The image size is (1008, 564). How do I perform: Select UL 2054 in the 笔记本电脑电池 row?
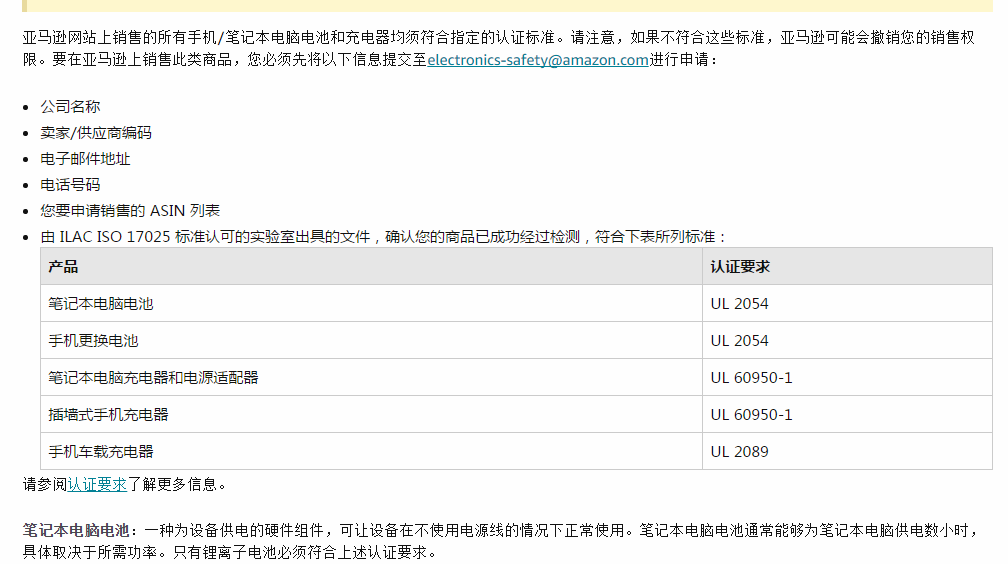(x=847, y=304)
